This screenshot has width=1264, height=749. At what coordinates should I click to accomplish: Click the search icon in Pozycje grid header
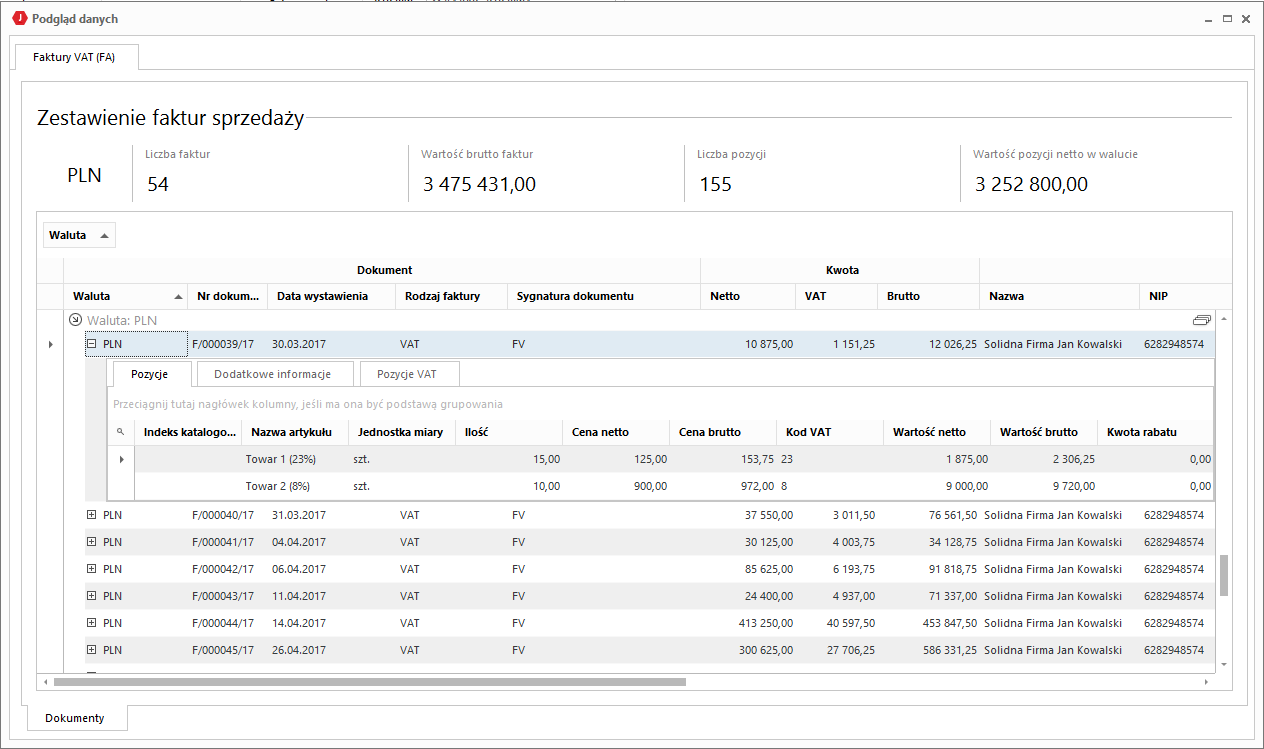[121, 432]
